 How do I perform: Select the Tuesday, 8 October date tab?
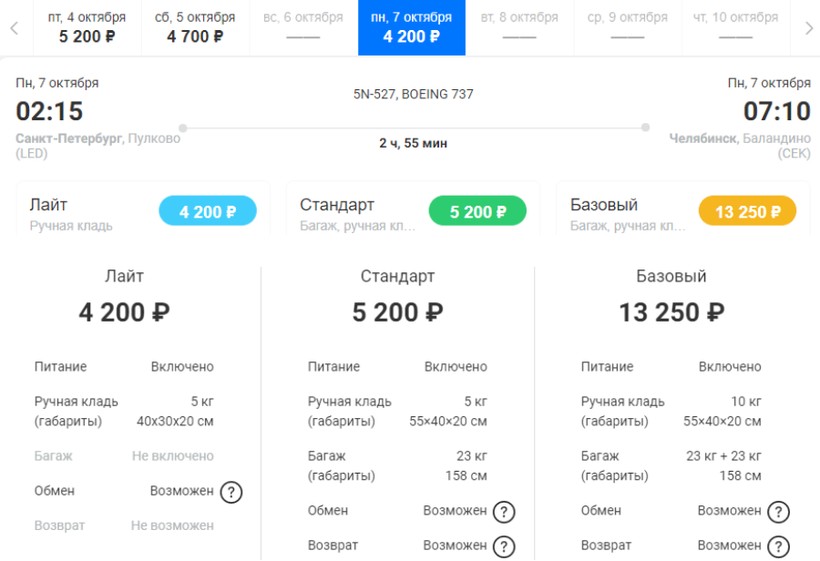(519, 27)
